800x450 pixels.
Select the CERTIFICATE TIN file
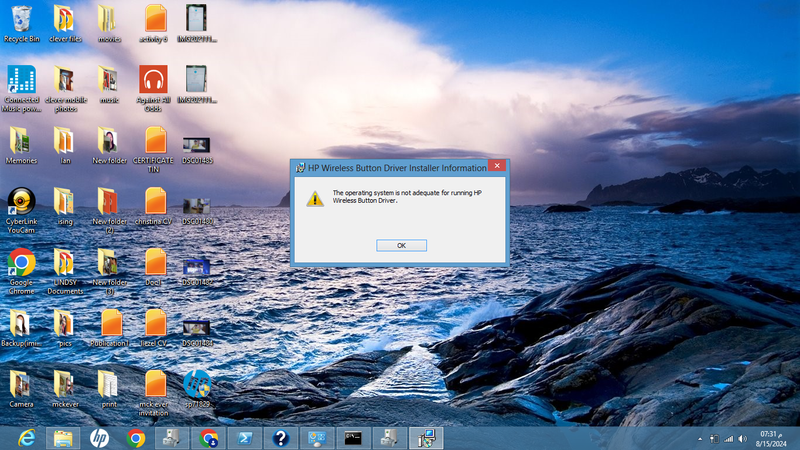154,149
